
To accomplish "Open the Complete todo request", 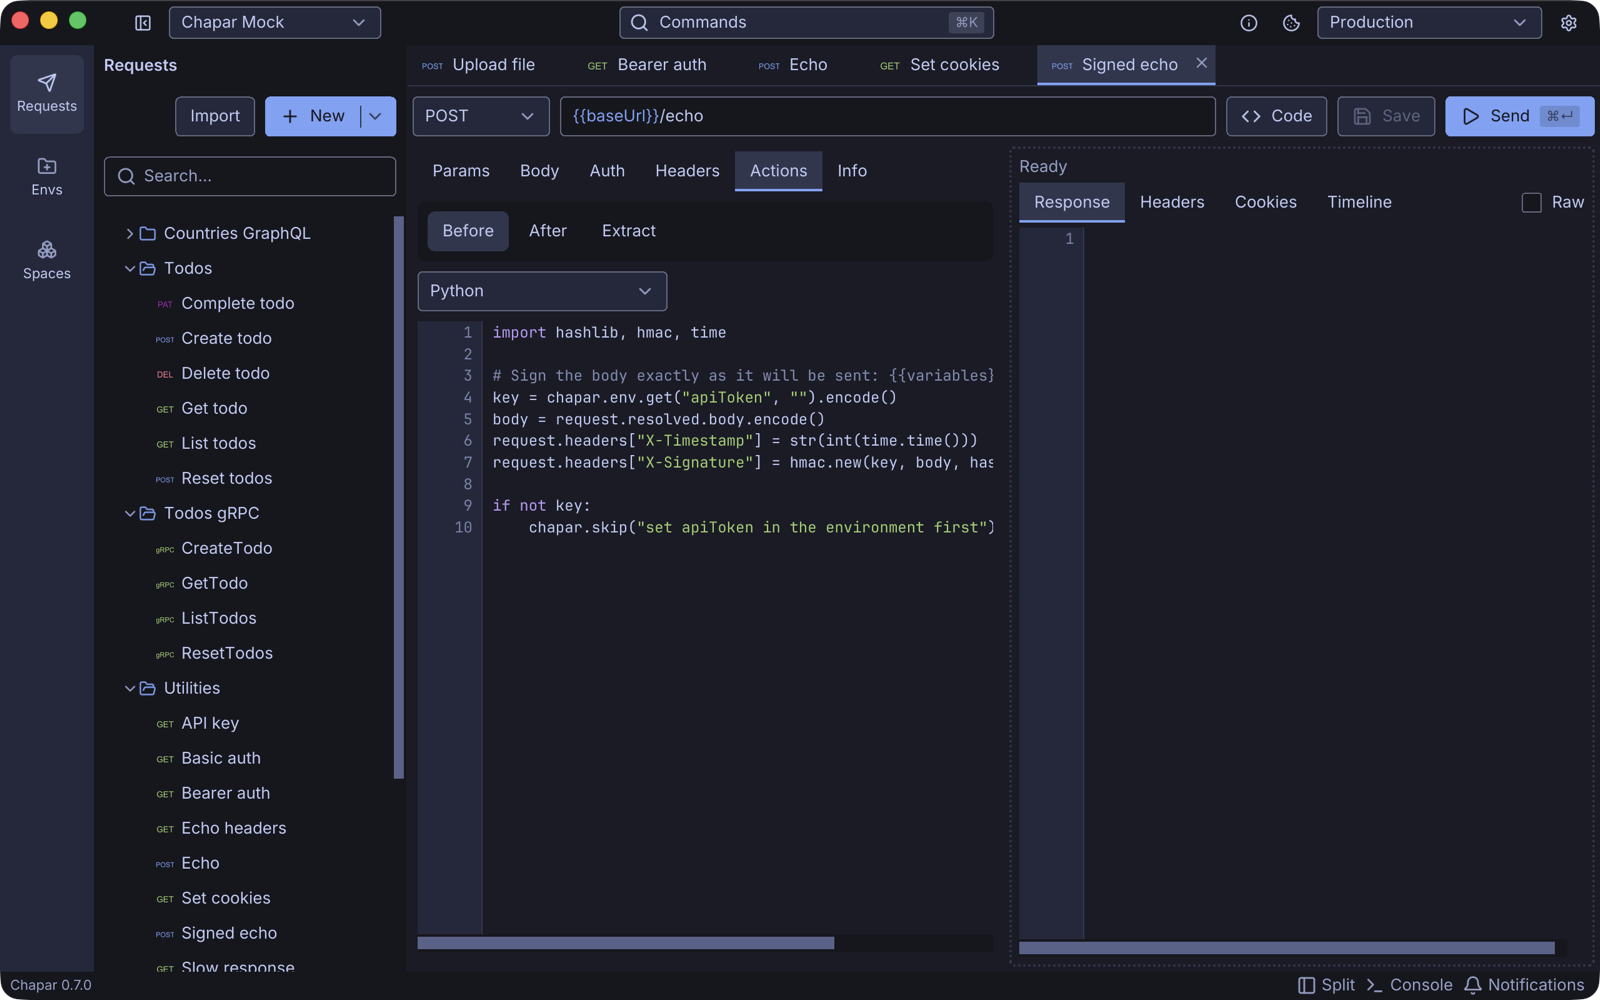I will (x=238, y=303).
